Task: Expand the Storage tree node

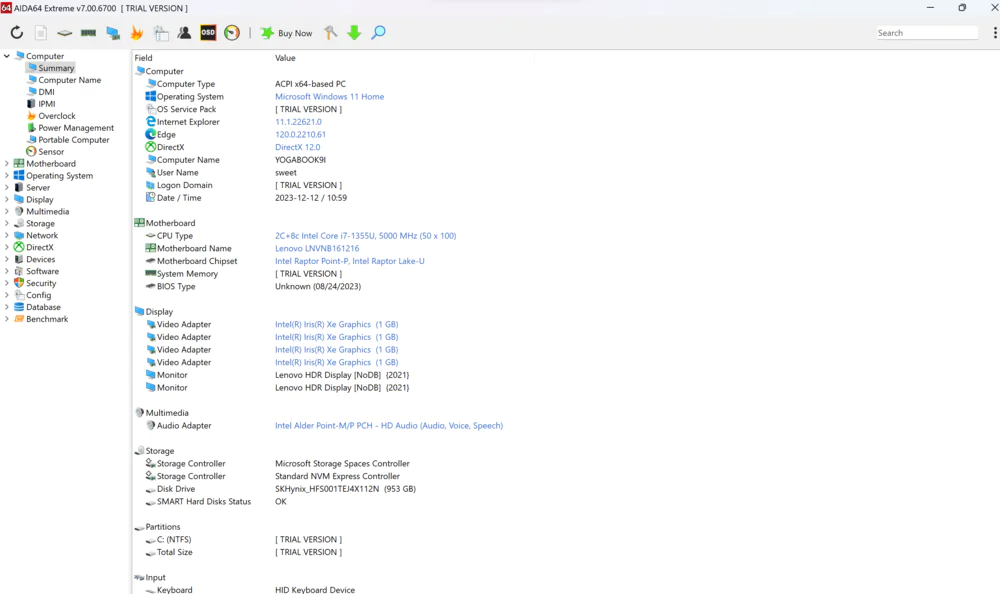Action: point(7,223)
